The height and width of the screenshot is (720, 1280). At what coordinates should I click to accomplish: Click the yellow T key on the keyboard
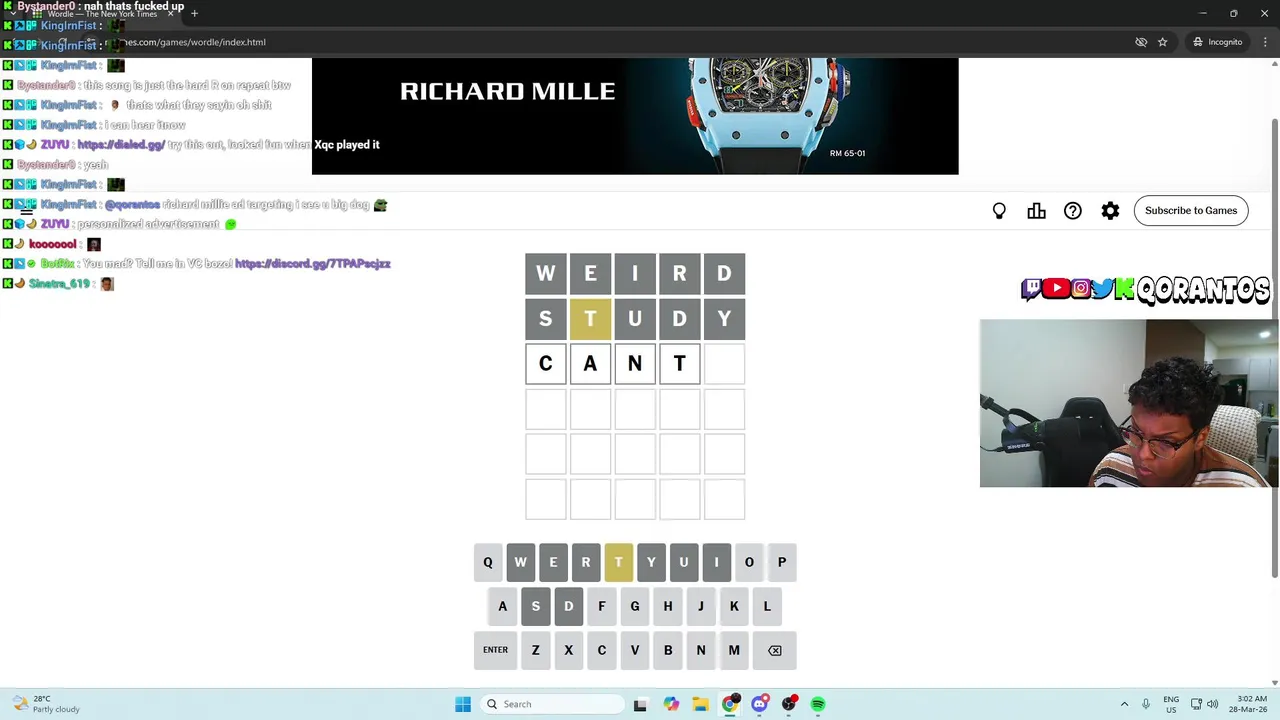pyautogui.click(x=618, y=562)
